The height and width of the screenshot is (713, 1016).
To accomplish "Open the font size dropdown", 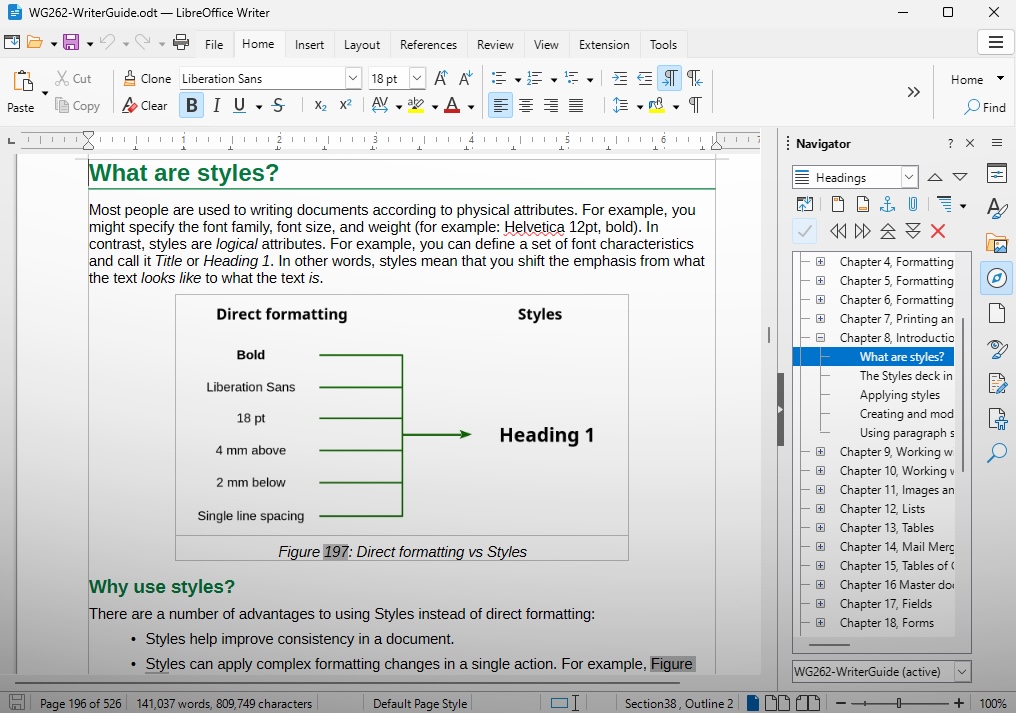I will pos(417,78).
